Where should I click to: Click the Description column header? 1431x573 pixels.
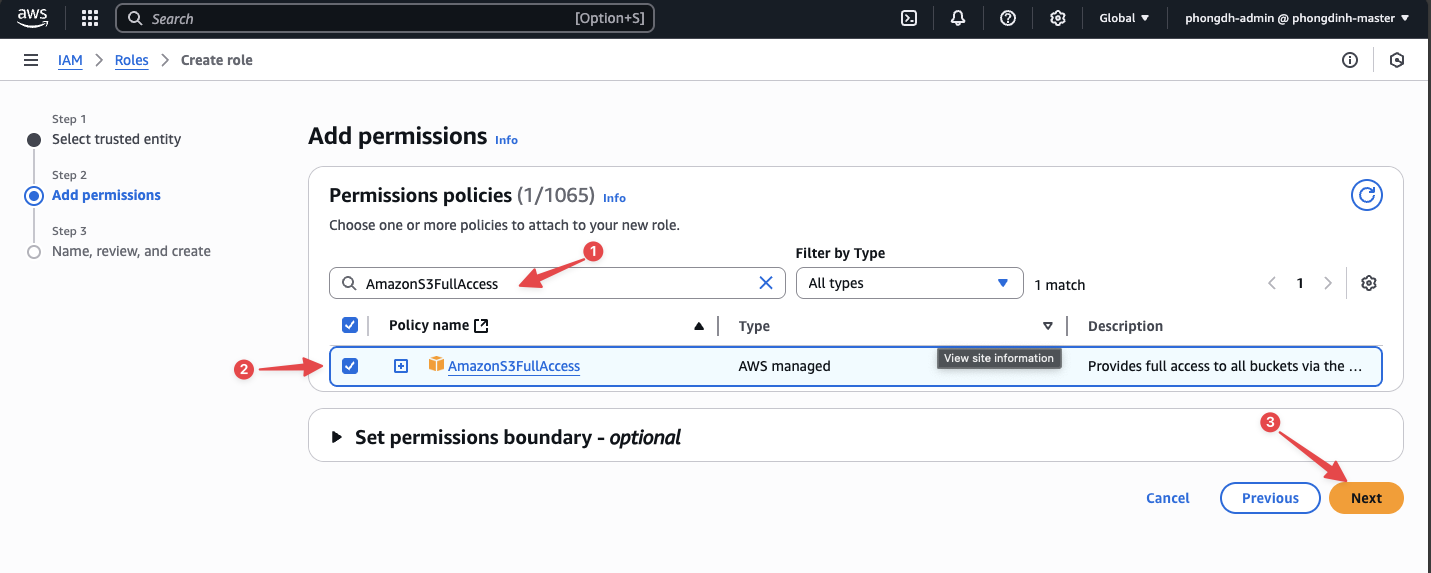pyautogui.click(x=1125, y=326)
